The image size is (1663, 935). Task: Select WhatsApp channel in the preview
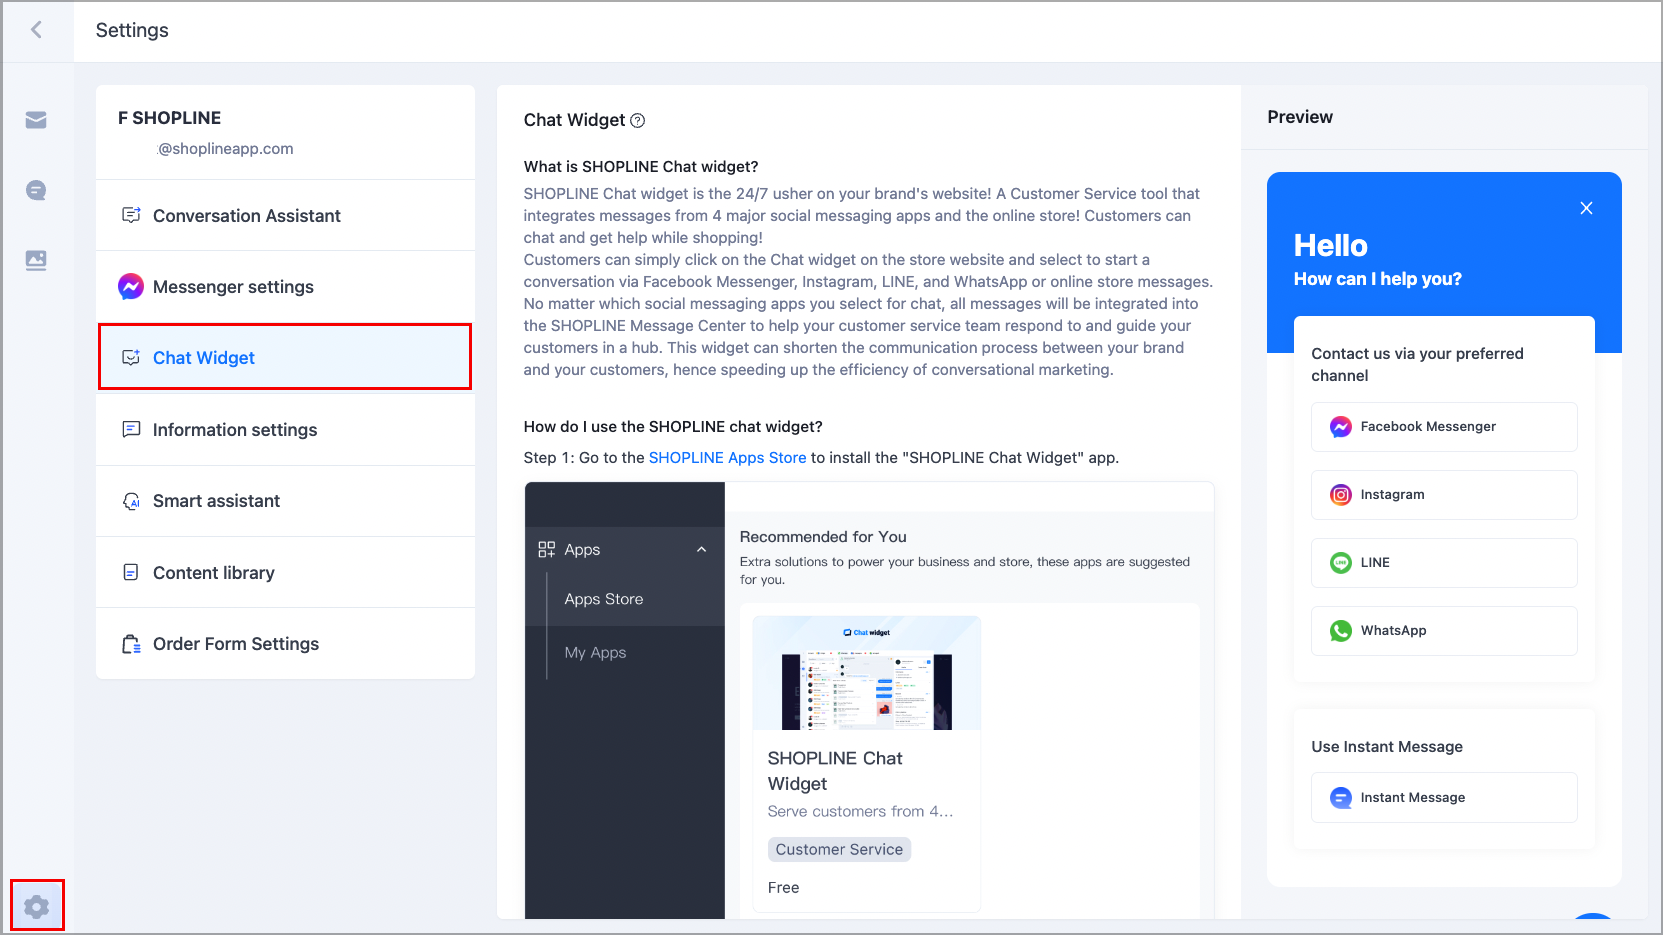pyautogui.click(x=1443, y=630)
